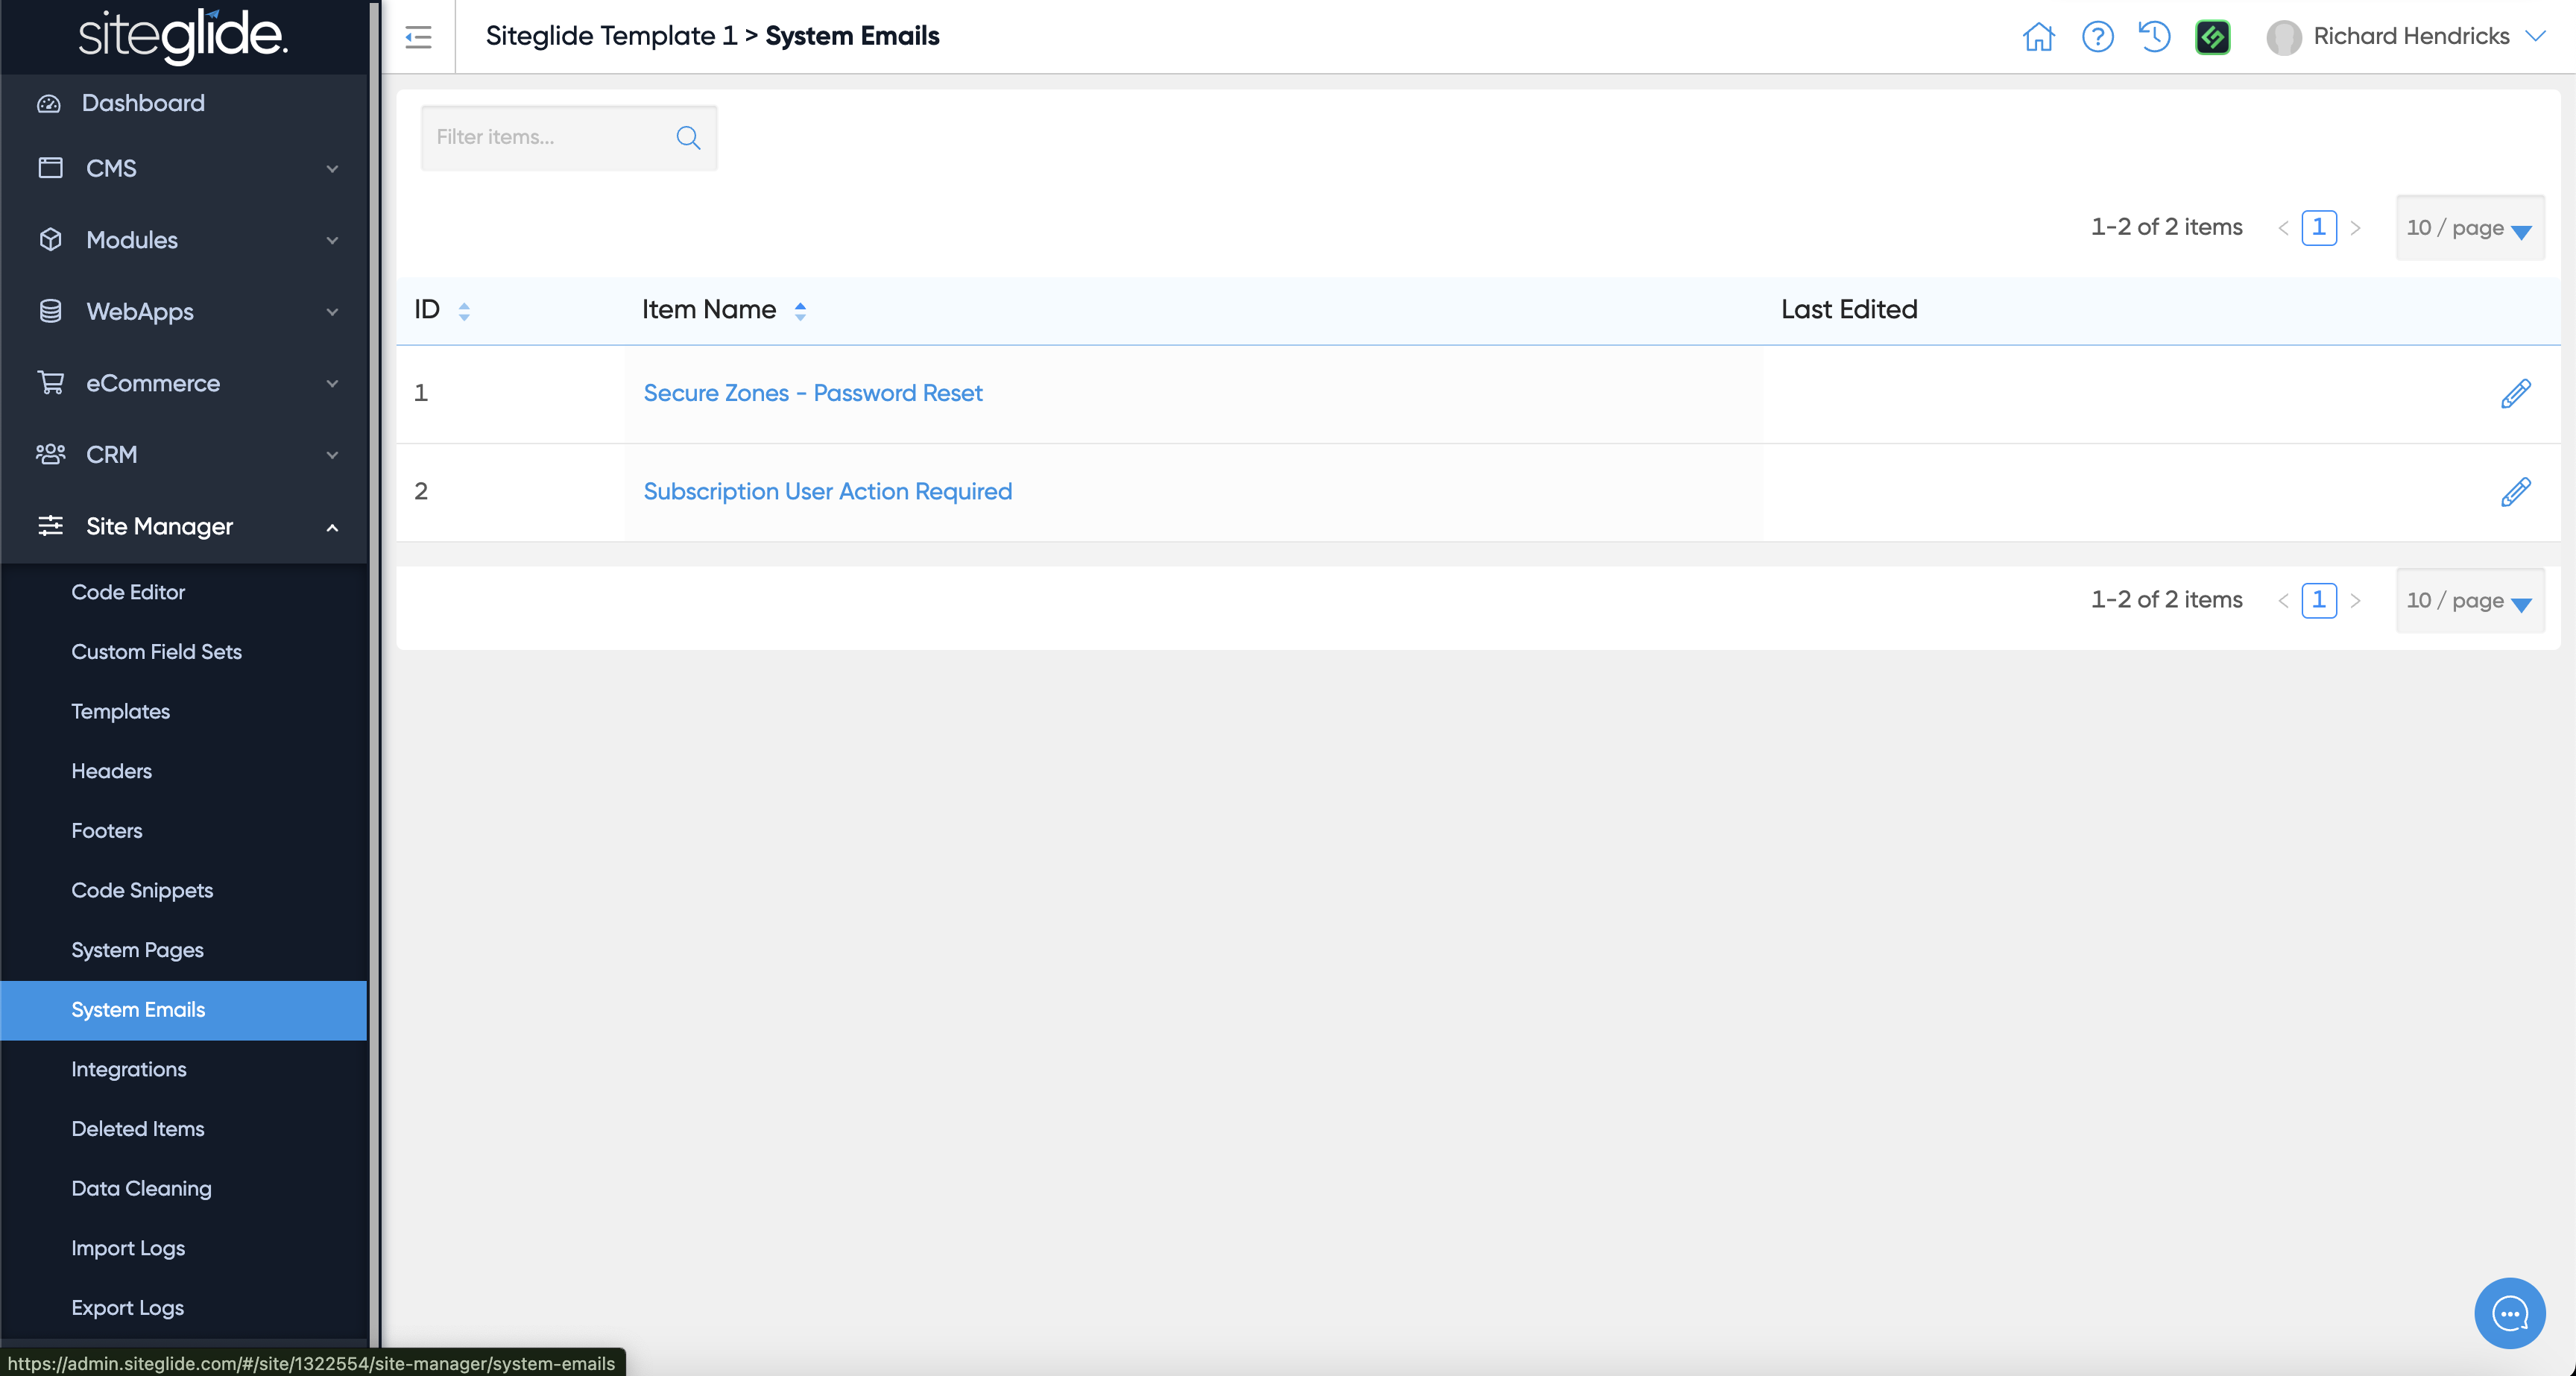2576x1376 pixels.
Task: Open Code Editor in sidebar
Action: [x=128, y=592]
